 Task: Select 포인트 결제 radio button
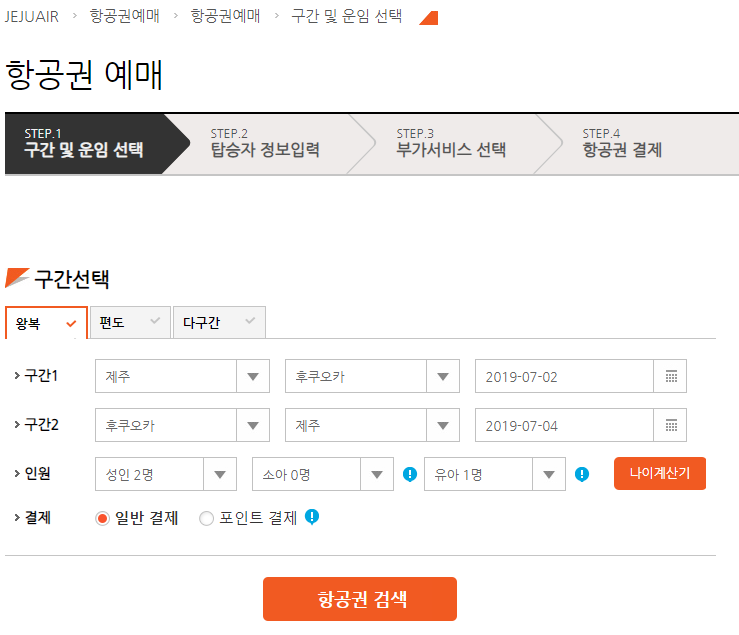click(206, 519)
